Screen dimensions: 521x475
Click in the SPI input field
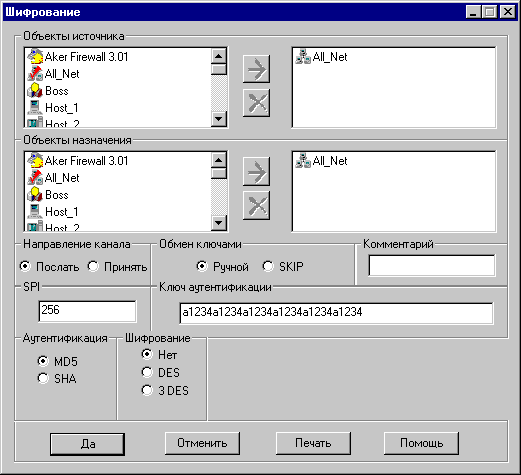(87, 311)
